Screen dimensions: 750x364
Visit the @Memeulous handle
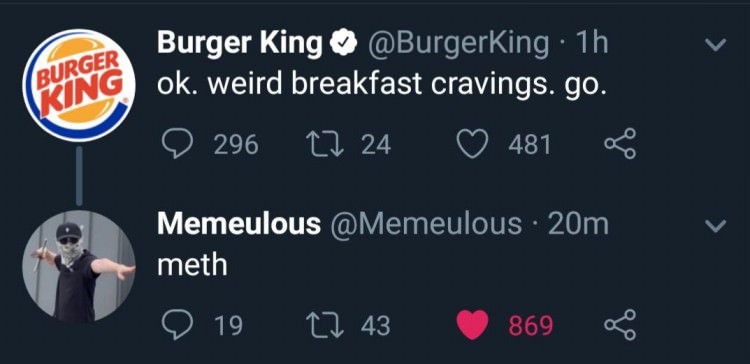(x=426, y=224)
